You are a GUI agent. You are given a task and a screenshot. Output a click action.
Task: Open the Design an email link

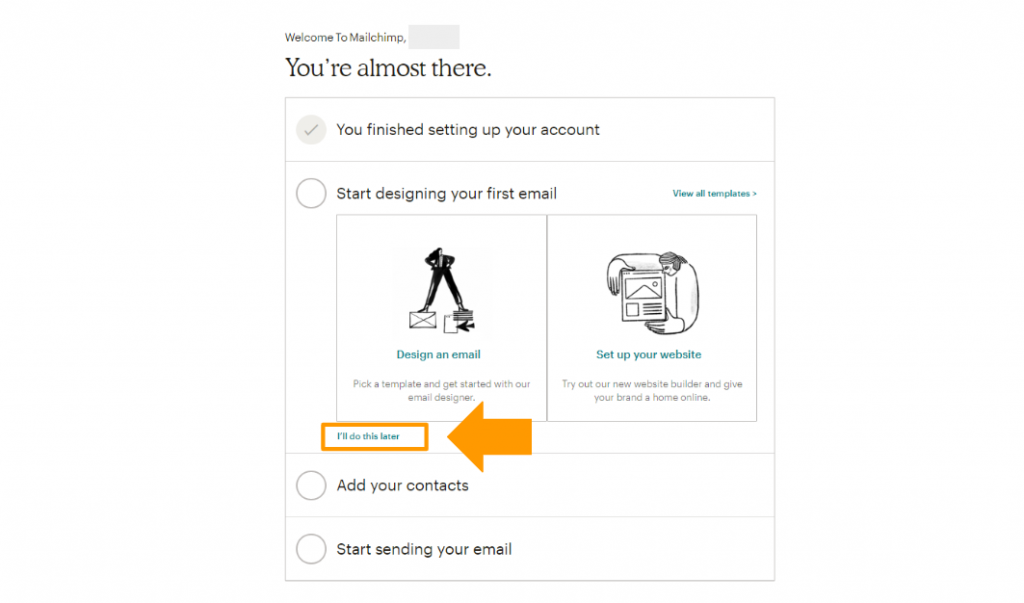tap(438, 355)
